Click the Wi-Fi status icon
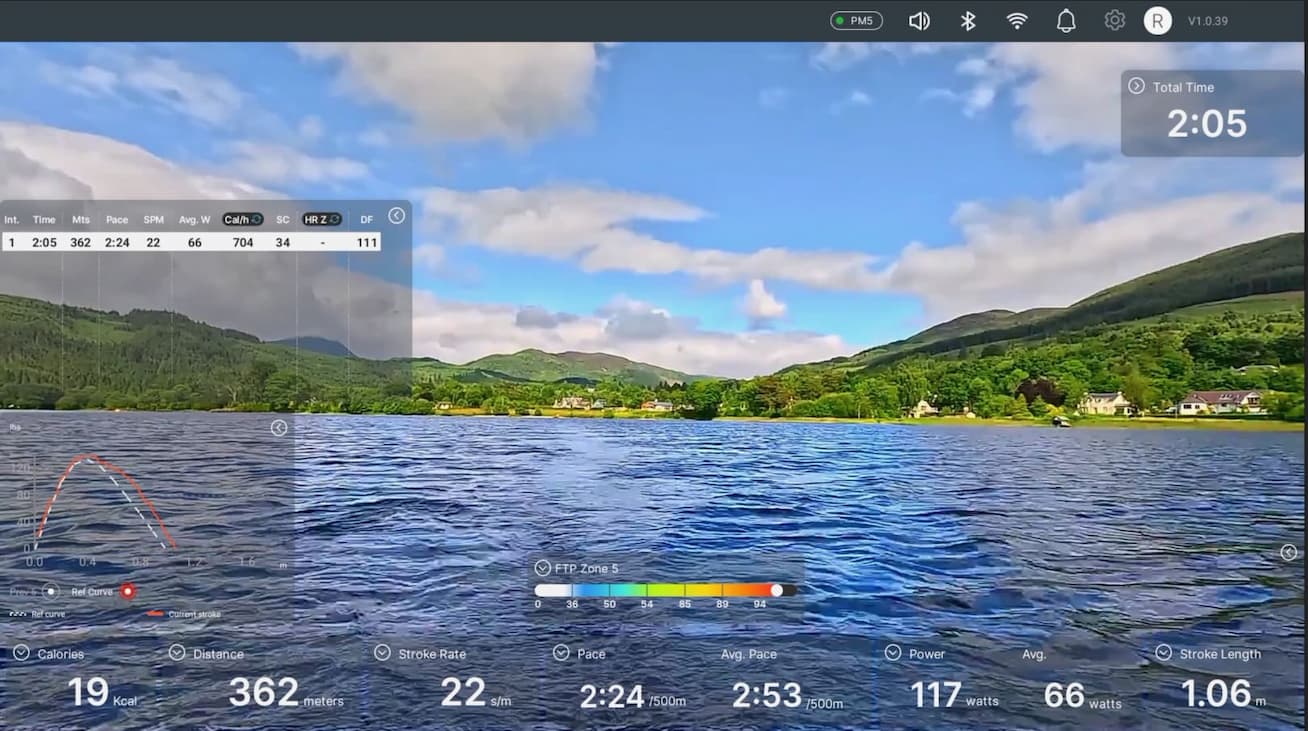This screenshot has height=731, width=1308. [x=1017, y=21]
